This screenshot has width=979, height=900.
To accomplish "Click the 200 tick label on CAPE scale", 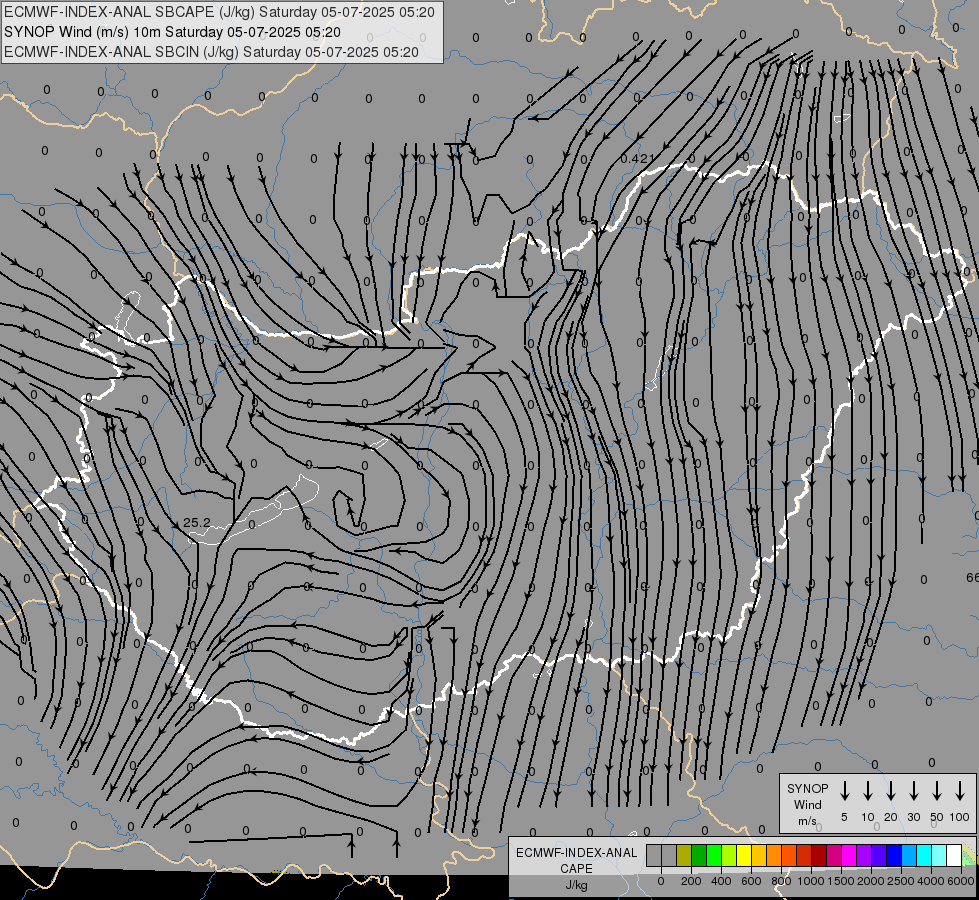I will click(691, 881).
